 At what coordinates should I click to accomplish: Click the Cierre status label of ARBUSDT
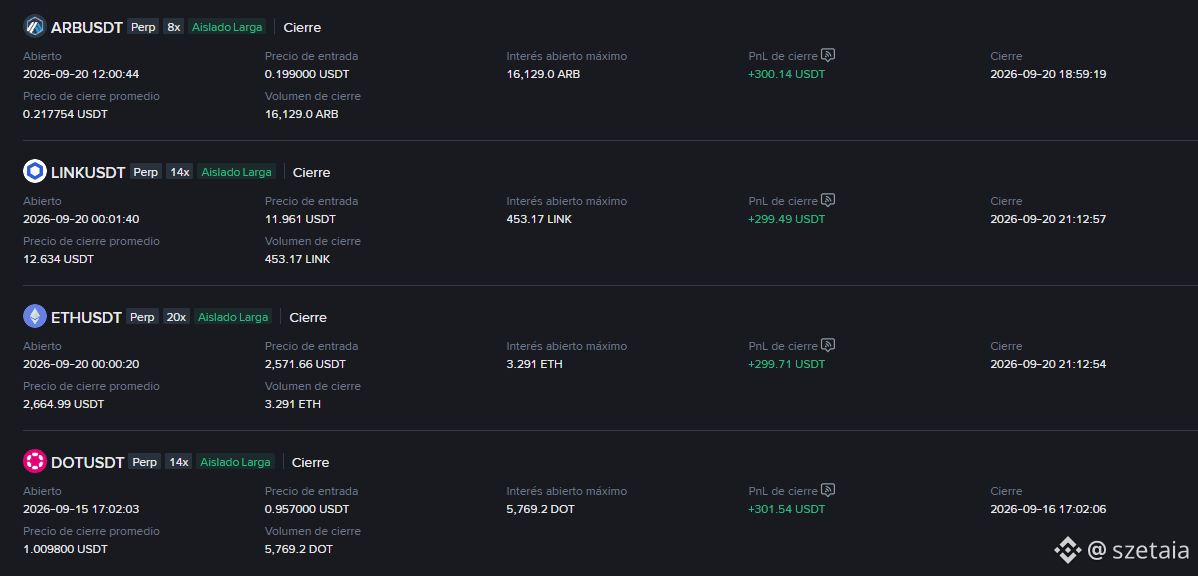pyautogui.click(x=302, y=28)
